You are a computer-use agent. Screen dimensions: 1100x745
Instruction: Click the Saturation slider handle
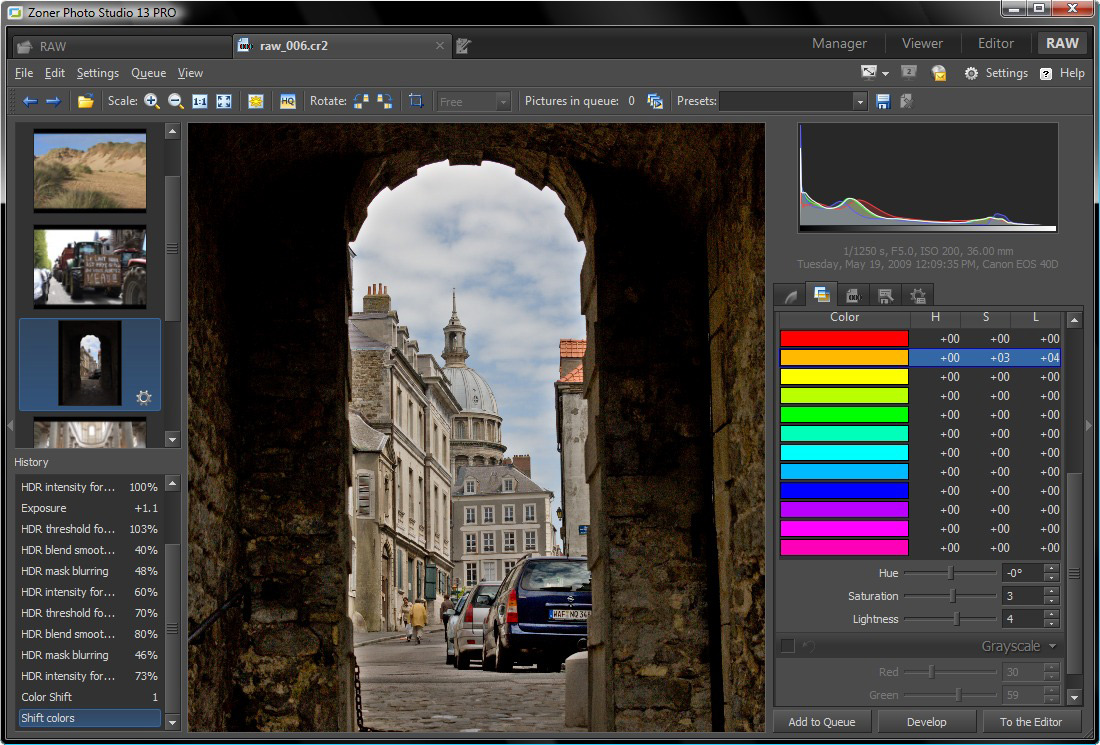pyautogui.click(x=952, y=596)
